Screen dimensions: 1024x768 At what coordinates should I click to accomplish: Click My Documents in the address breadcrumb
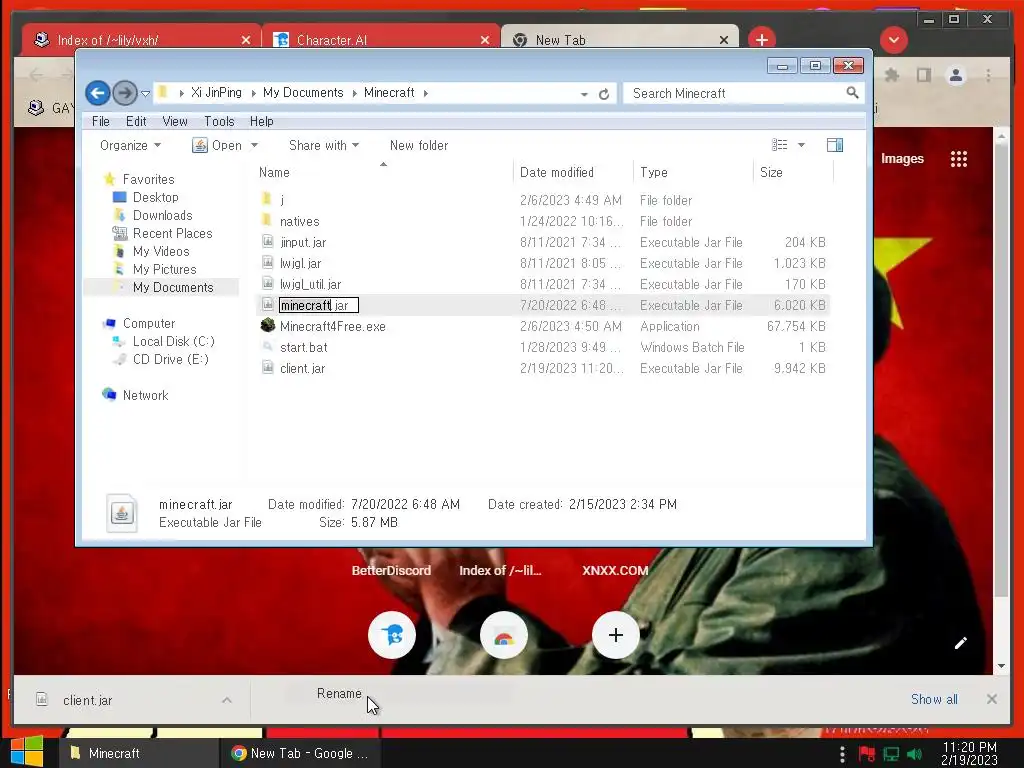tap(303, 93)
